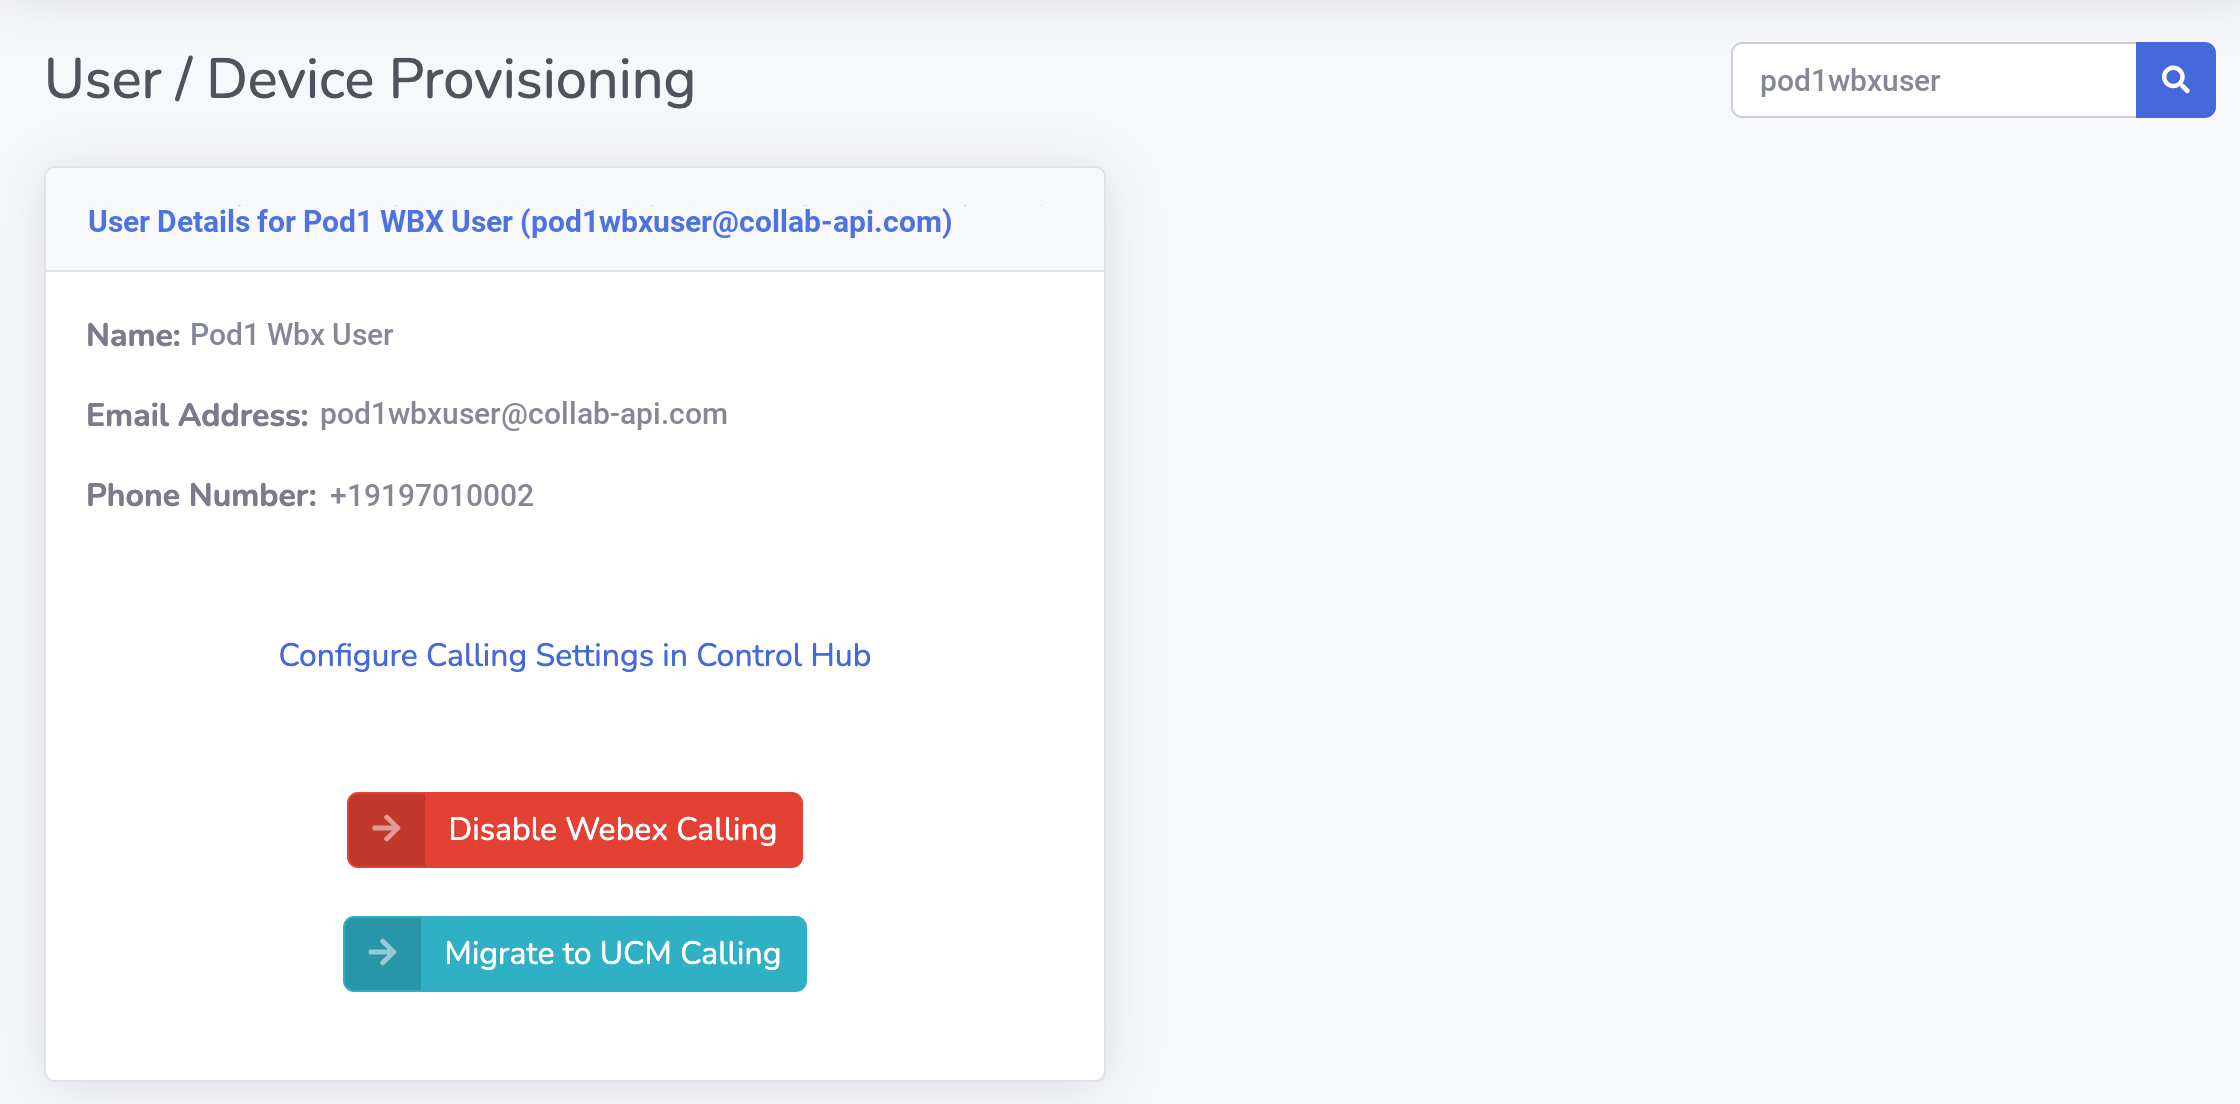The height and width of the screenshot is (1104, 2240).
Task: Click the Name: field label
Action: [x=133, y=335]
